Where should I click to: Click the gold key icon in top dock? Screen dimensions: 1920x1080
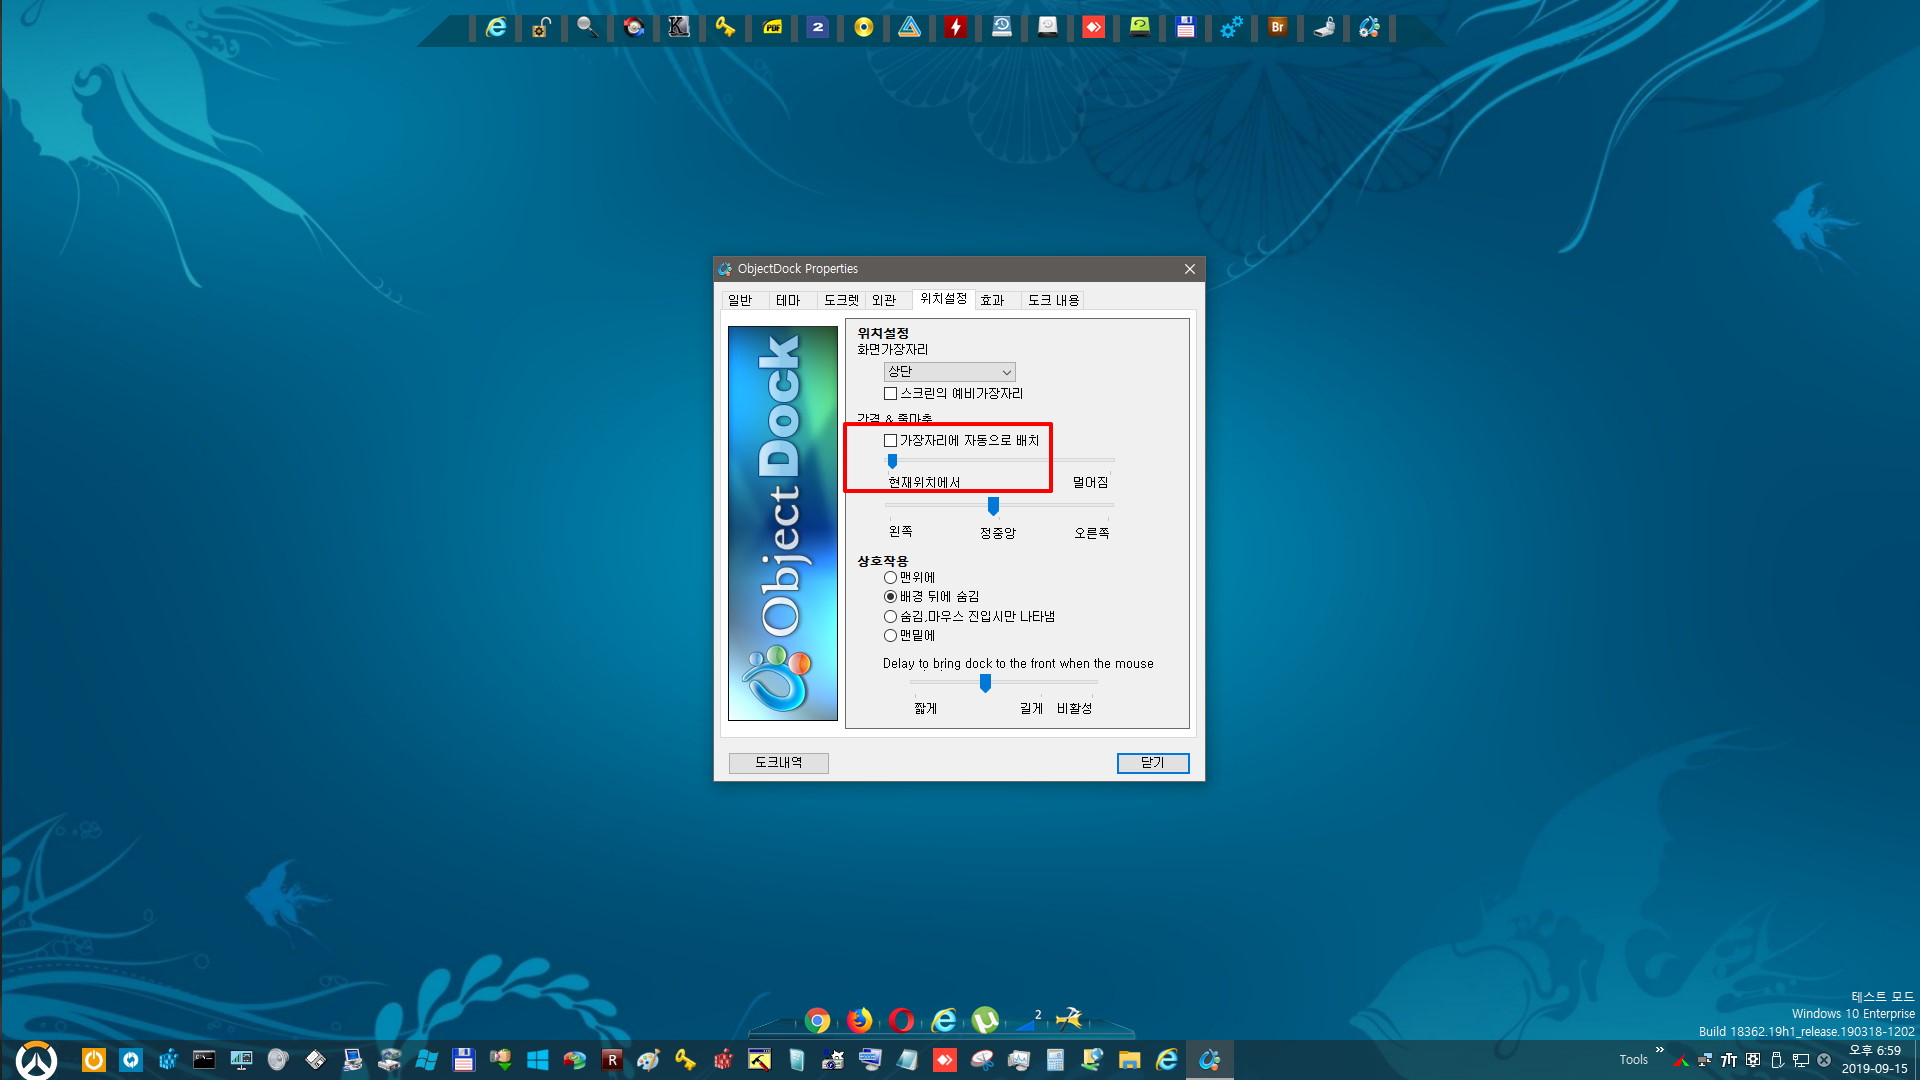coord(725,27)
